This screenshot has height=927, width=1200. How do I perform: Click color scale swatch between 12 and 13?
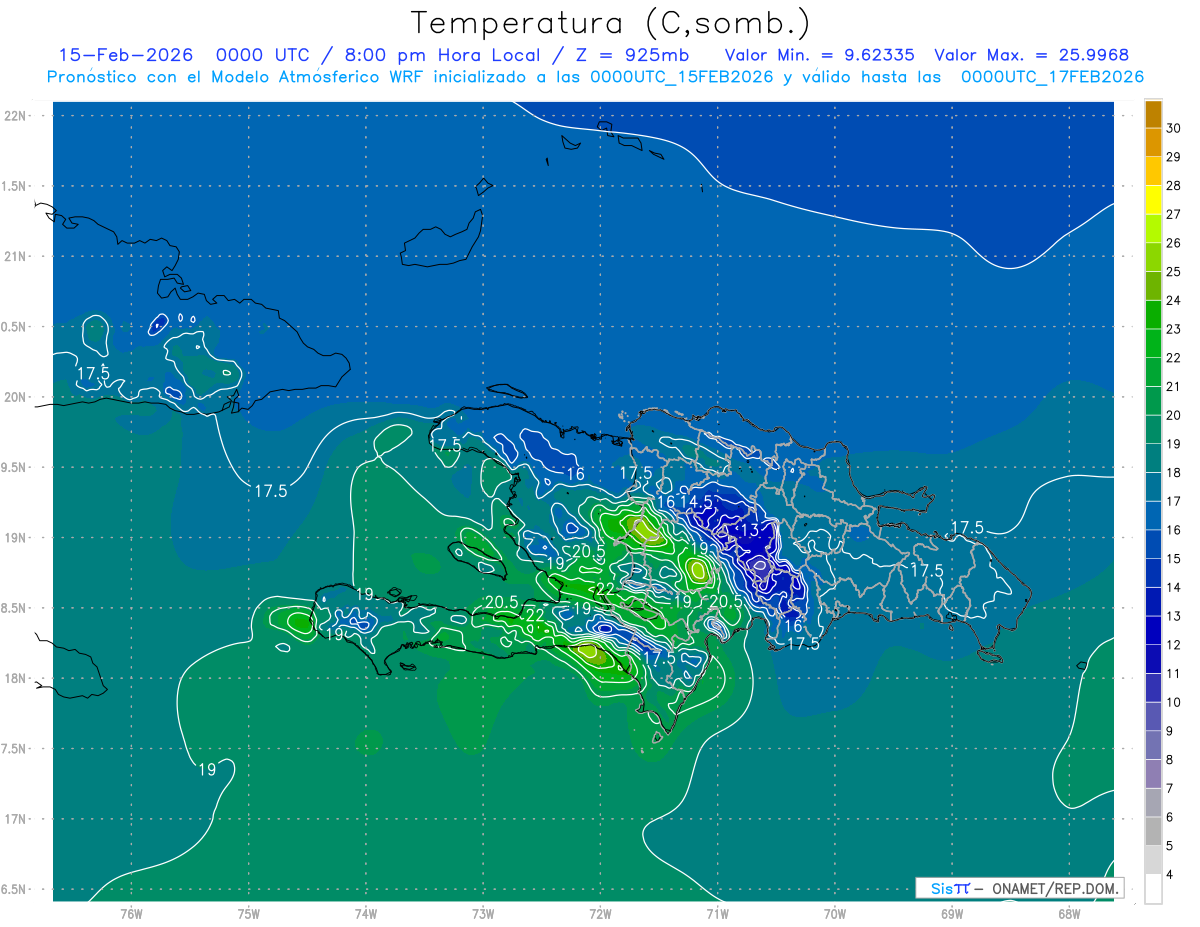click(1153, 630)
